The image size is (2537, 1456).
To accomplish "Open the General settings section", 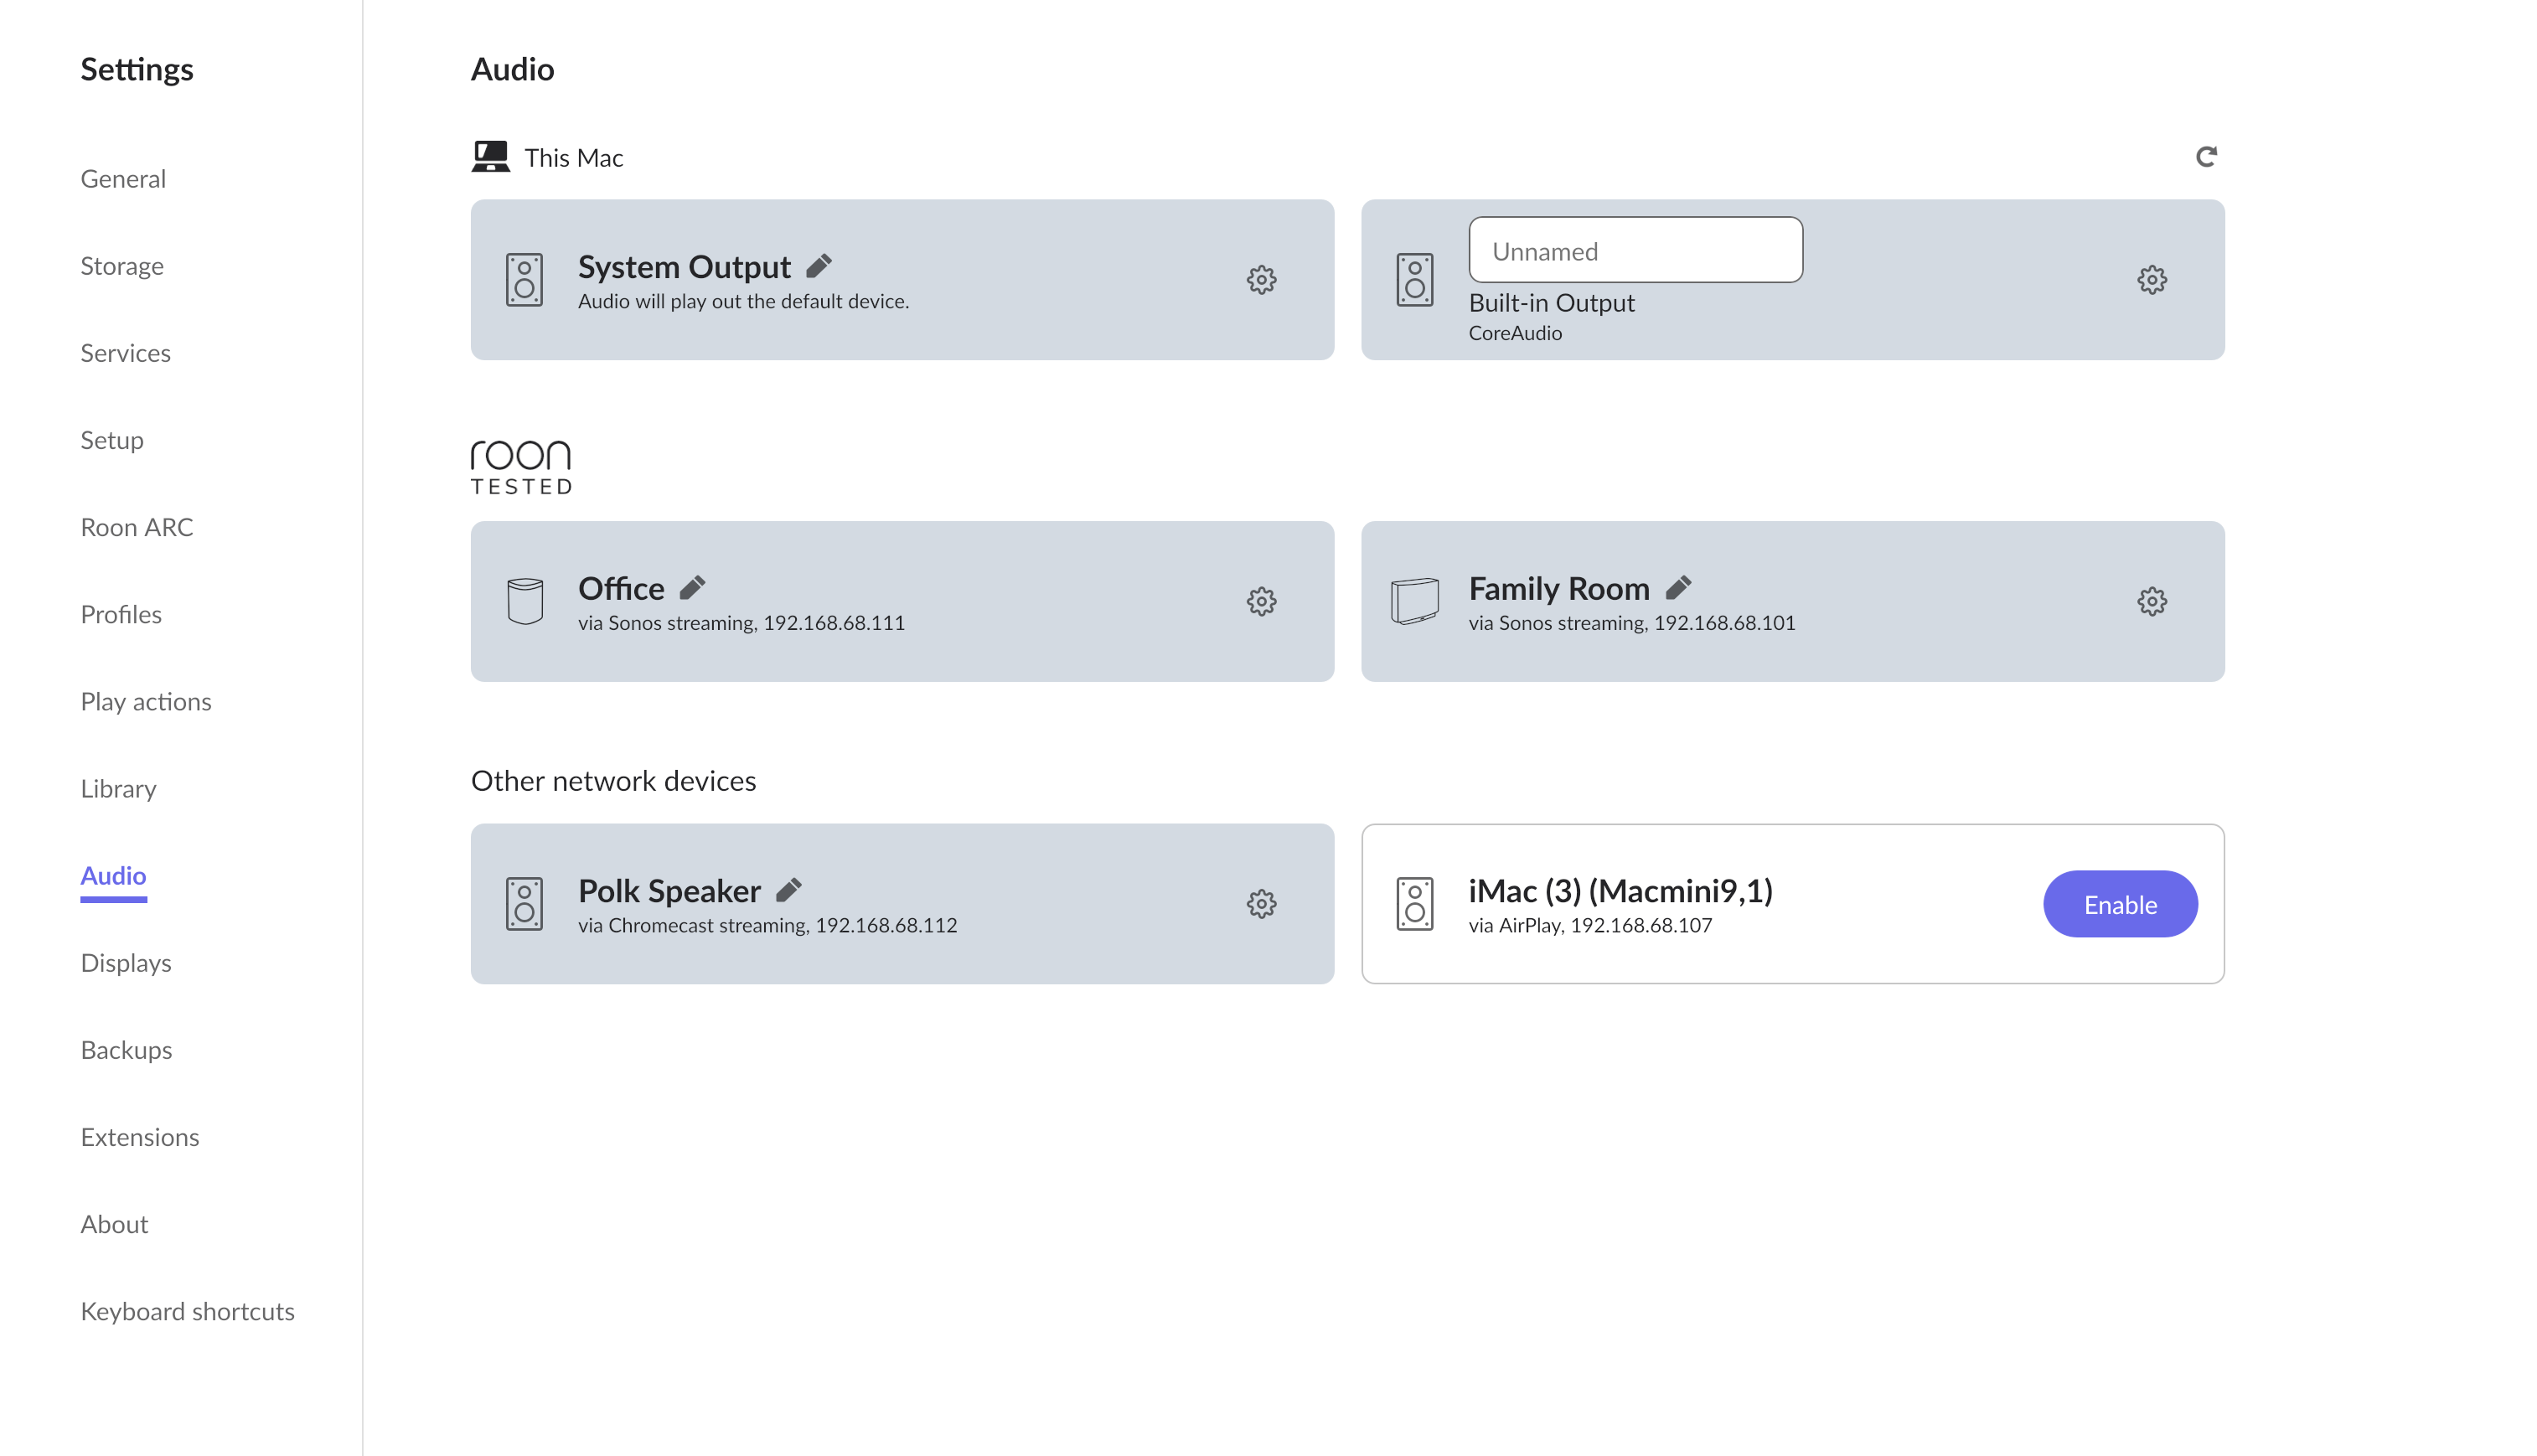I will (x=123, y=179).
